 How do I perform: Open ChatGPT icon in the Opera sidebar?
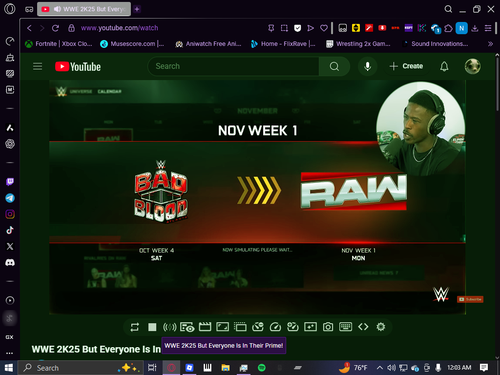(10, 144)
